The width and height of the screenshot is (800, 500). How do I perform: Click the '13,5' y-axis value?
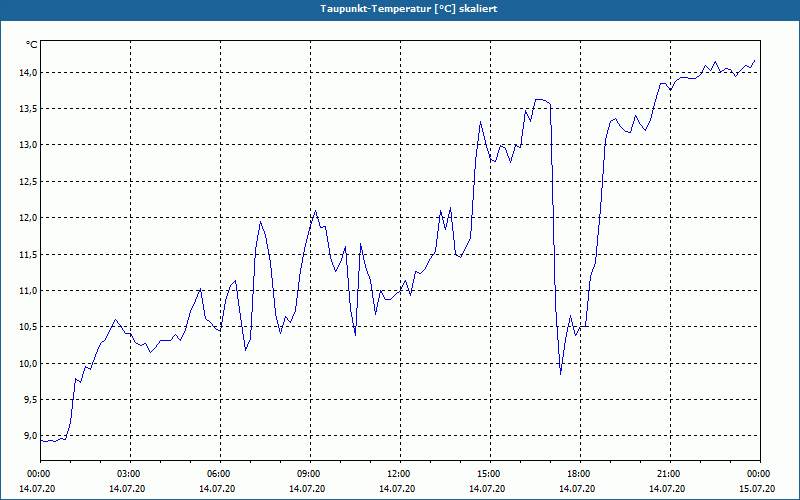(29, 109)
